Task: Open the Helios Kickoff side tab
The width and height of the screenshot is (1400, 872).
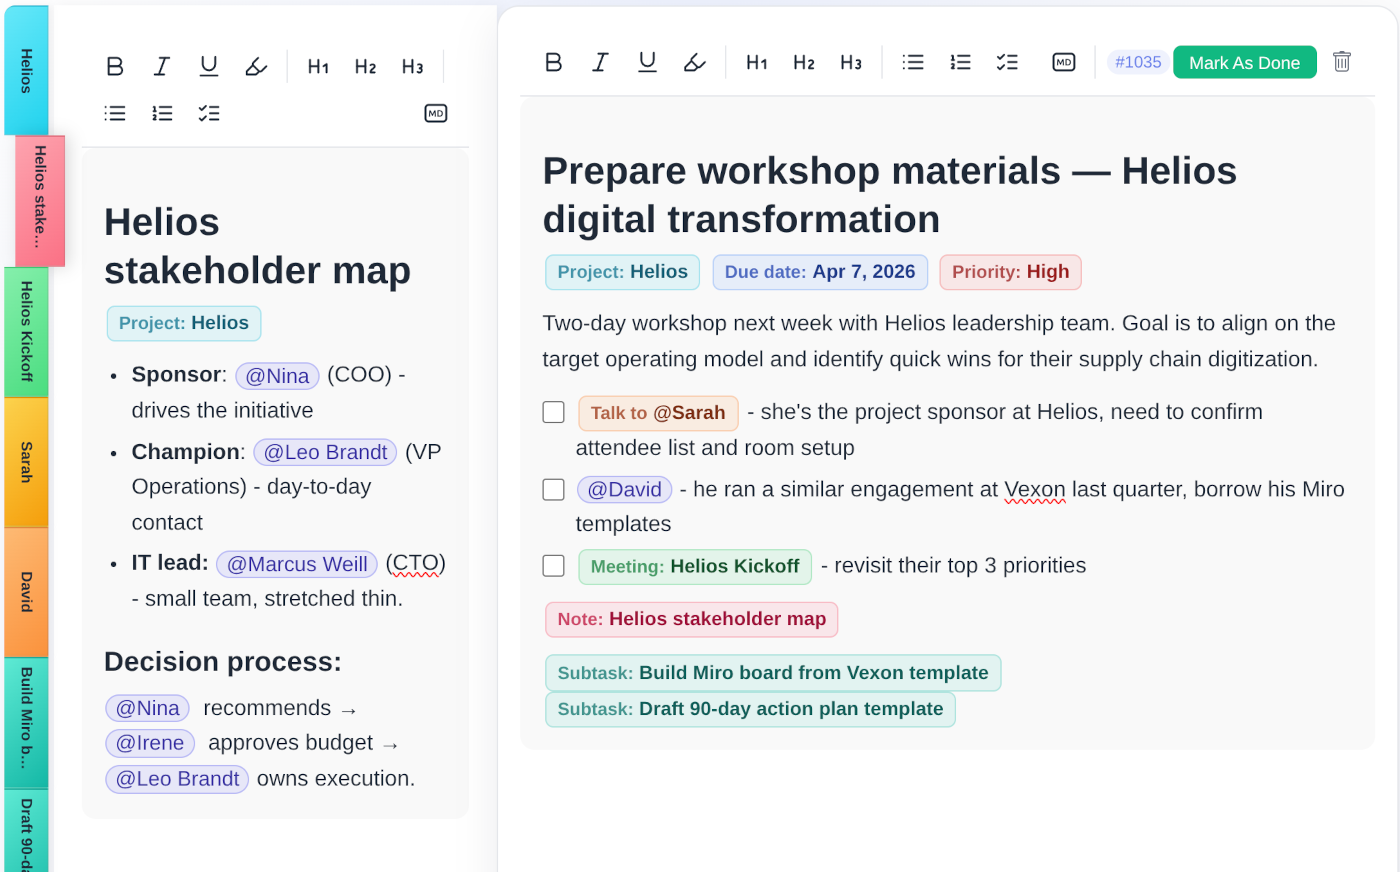Action: 26,332
